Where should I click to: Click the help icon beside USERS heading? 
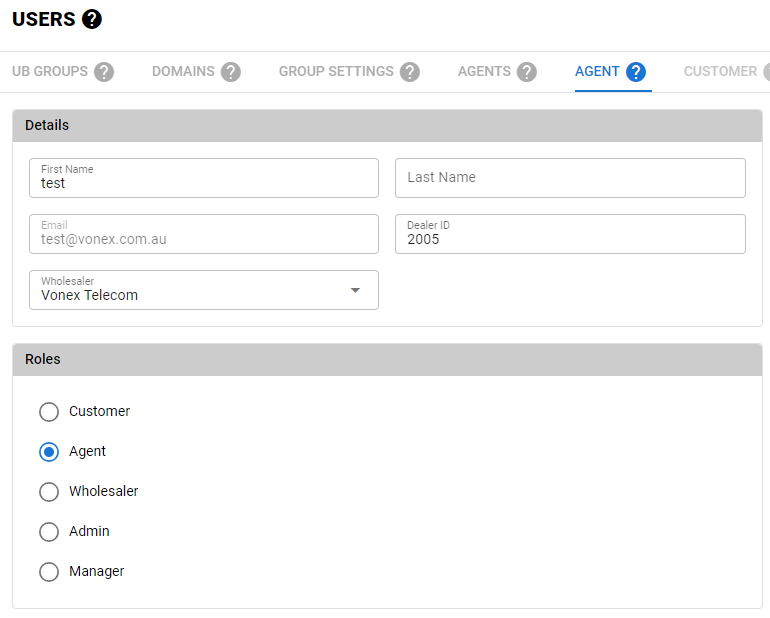(x=92, y=19)
